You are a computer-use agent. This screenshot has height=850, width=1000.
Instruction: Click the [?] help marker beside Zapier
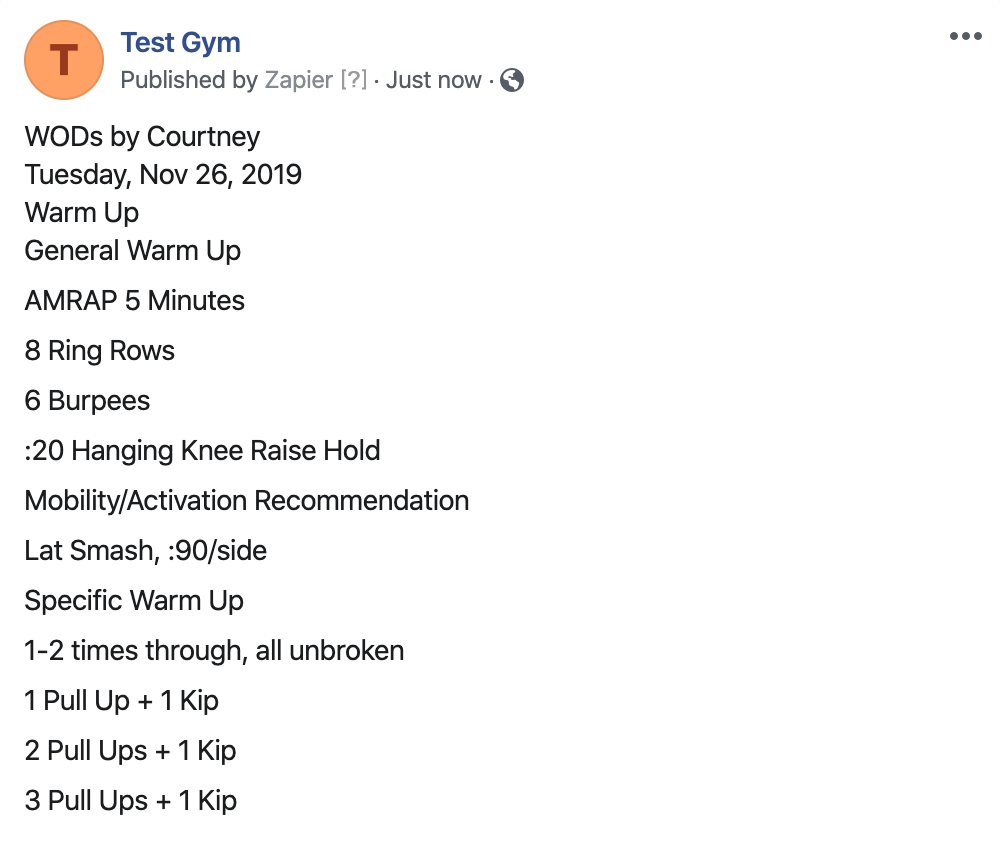click(354, 80)
